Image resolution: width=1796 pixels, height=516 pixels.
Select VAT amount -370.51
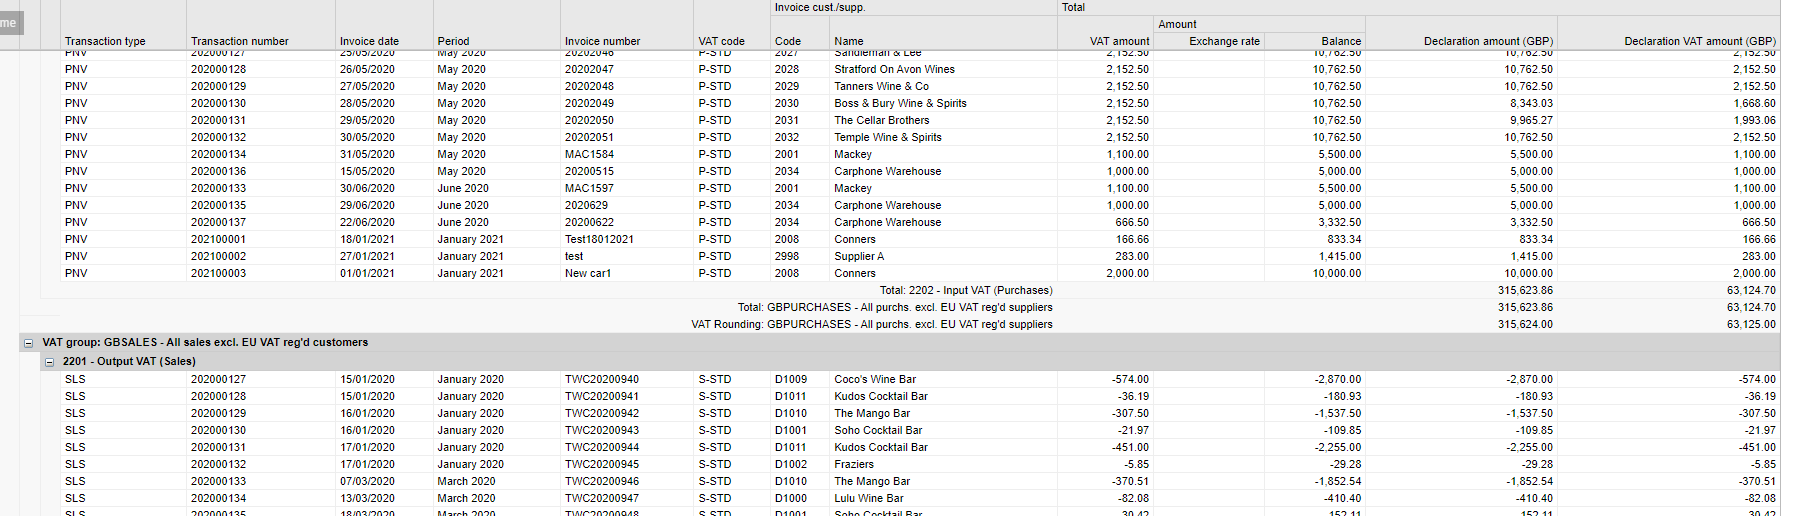point(1130,481)
